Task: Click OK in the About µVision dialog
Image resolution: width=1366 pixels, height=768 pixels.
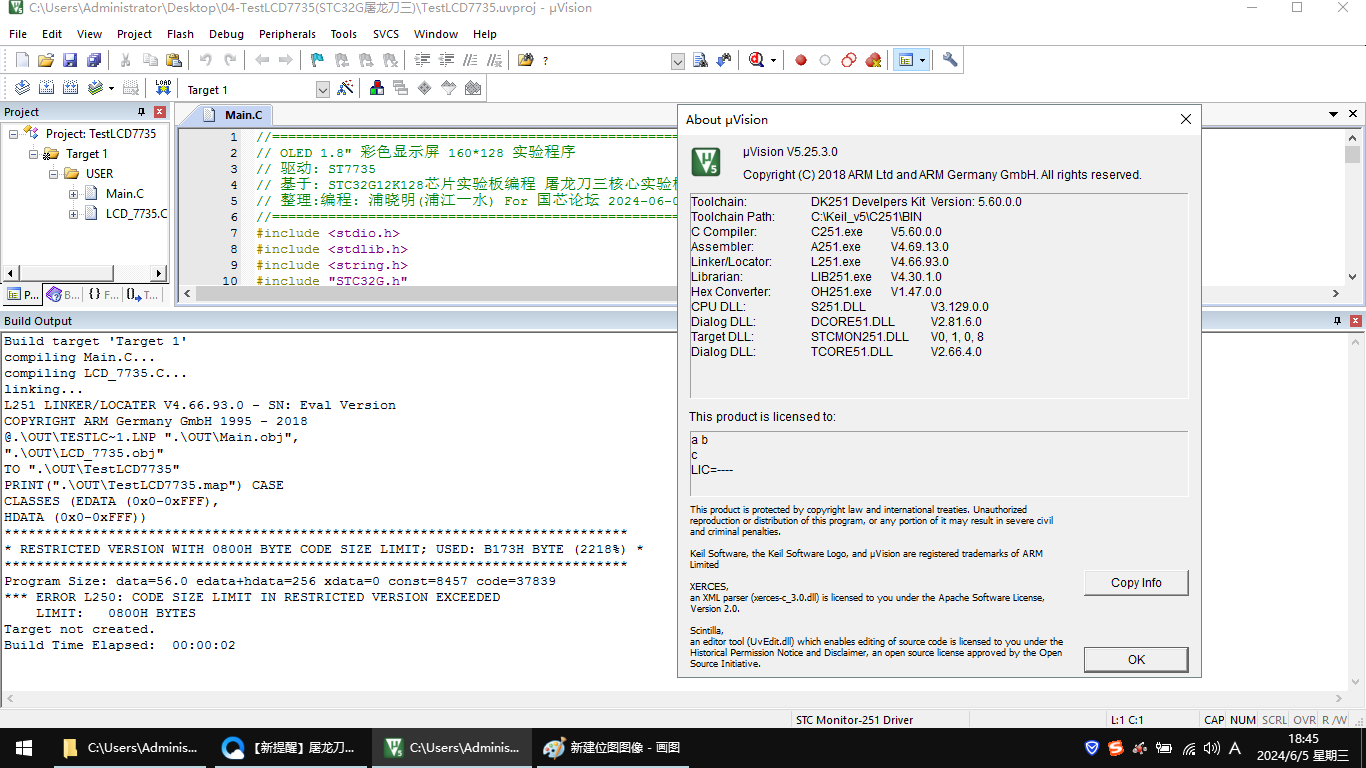Action: [1136, 660]
